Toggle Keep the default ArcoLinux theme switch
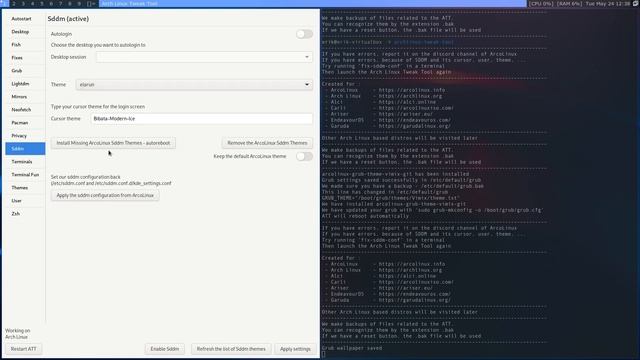 [304, 156]
